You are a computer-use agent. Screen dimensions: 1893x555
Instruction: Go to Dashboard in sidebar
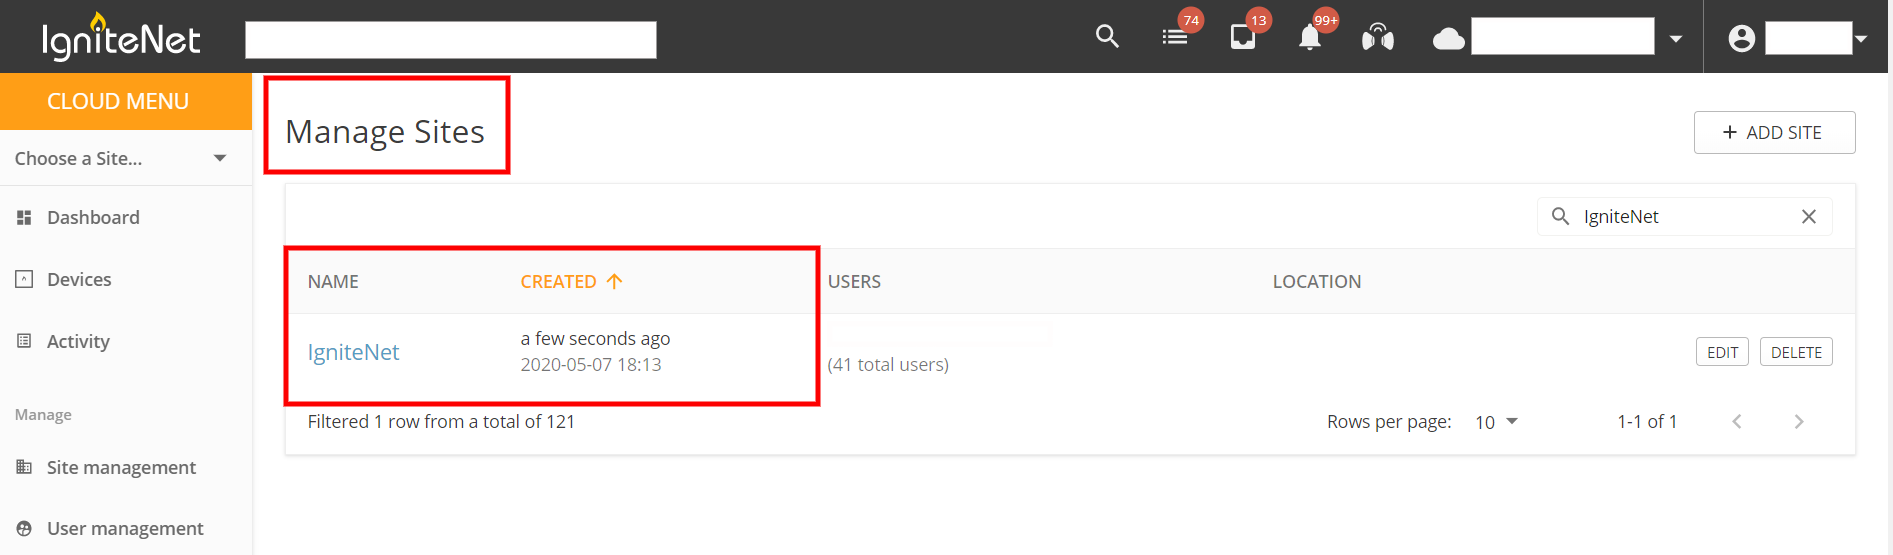click(x=93, y=217)
